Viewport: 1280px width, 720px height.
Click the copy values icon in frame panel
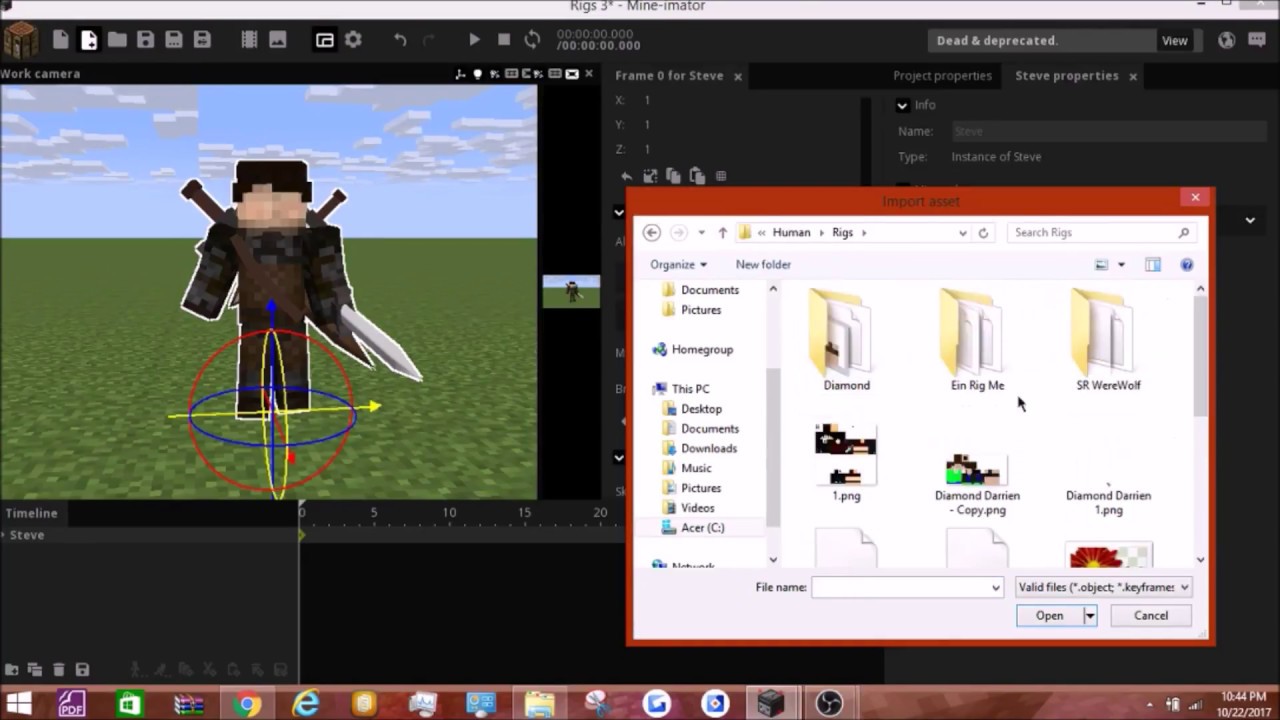click(673, 176)
